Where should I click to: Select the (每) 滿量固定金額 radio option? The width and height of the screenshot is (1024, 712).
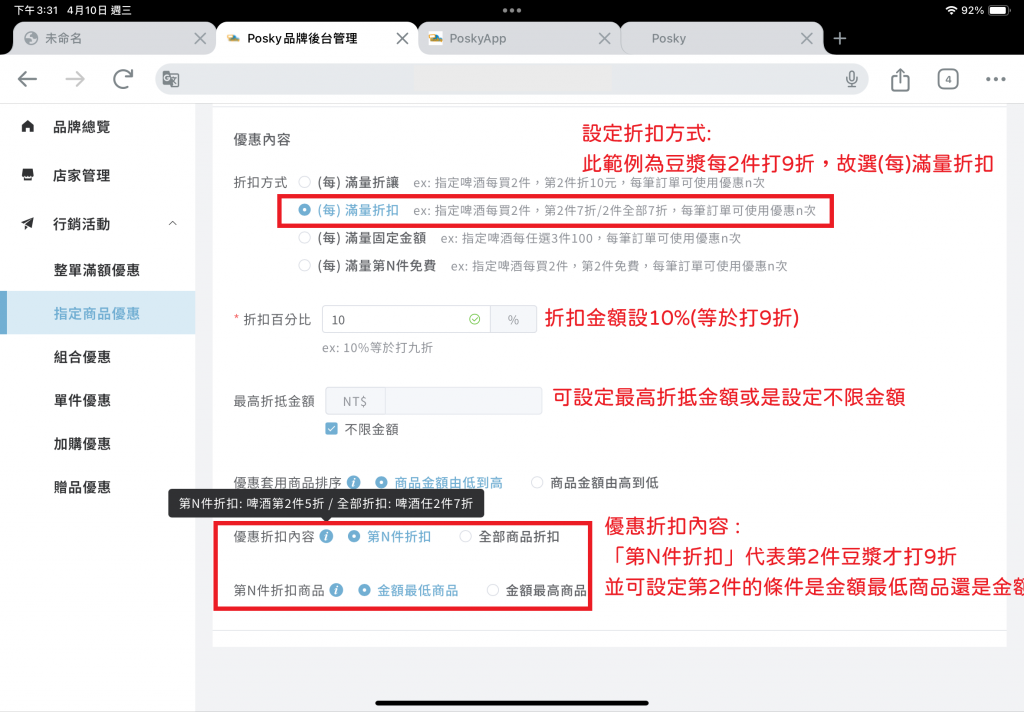point(304,238)
